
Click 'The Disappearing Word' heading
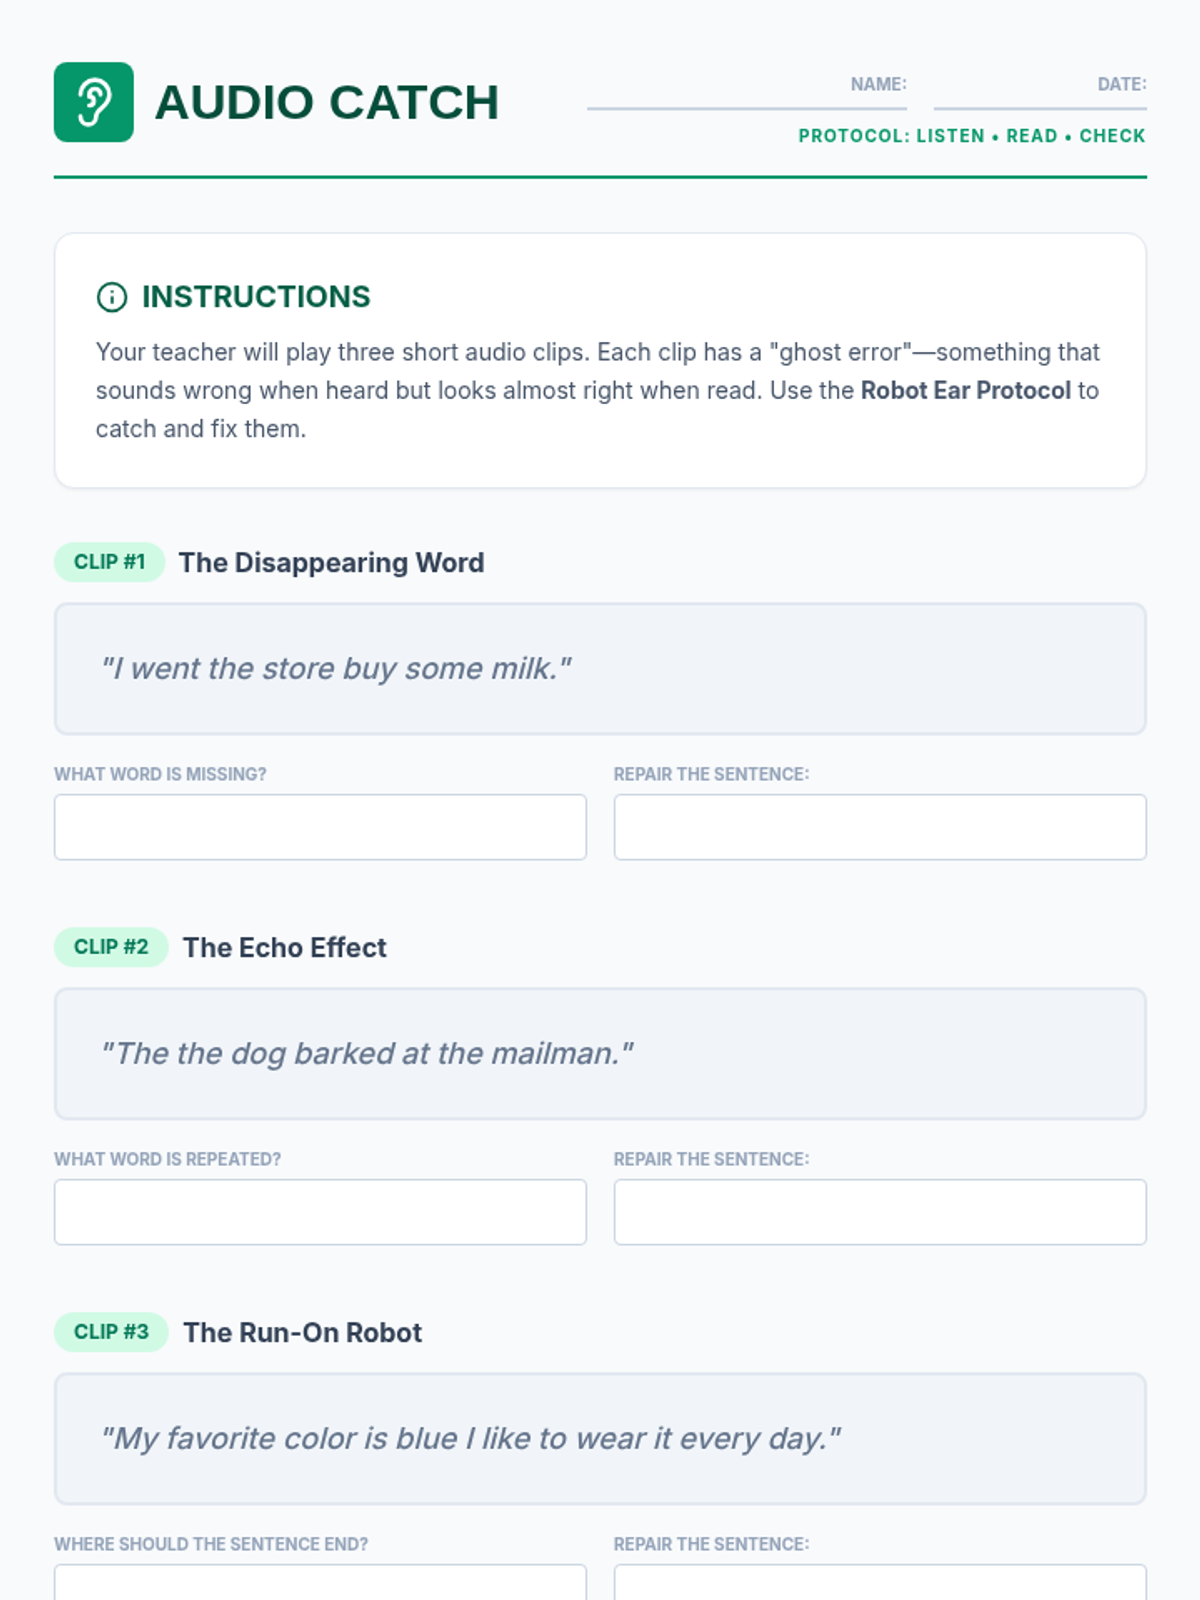(x=331, y=563)
